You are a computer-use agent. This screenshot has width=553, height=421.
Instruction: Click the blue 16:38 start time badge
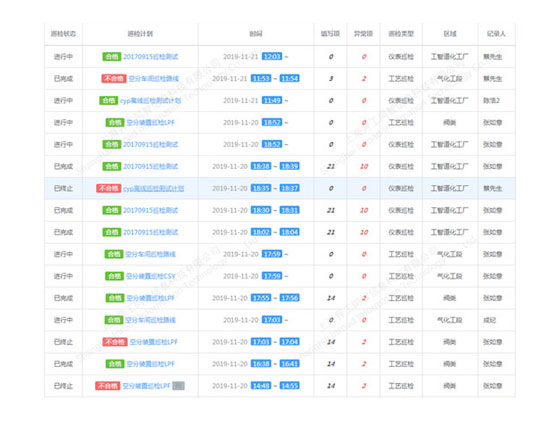(261, 364)
